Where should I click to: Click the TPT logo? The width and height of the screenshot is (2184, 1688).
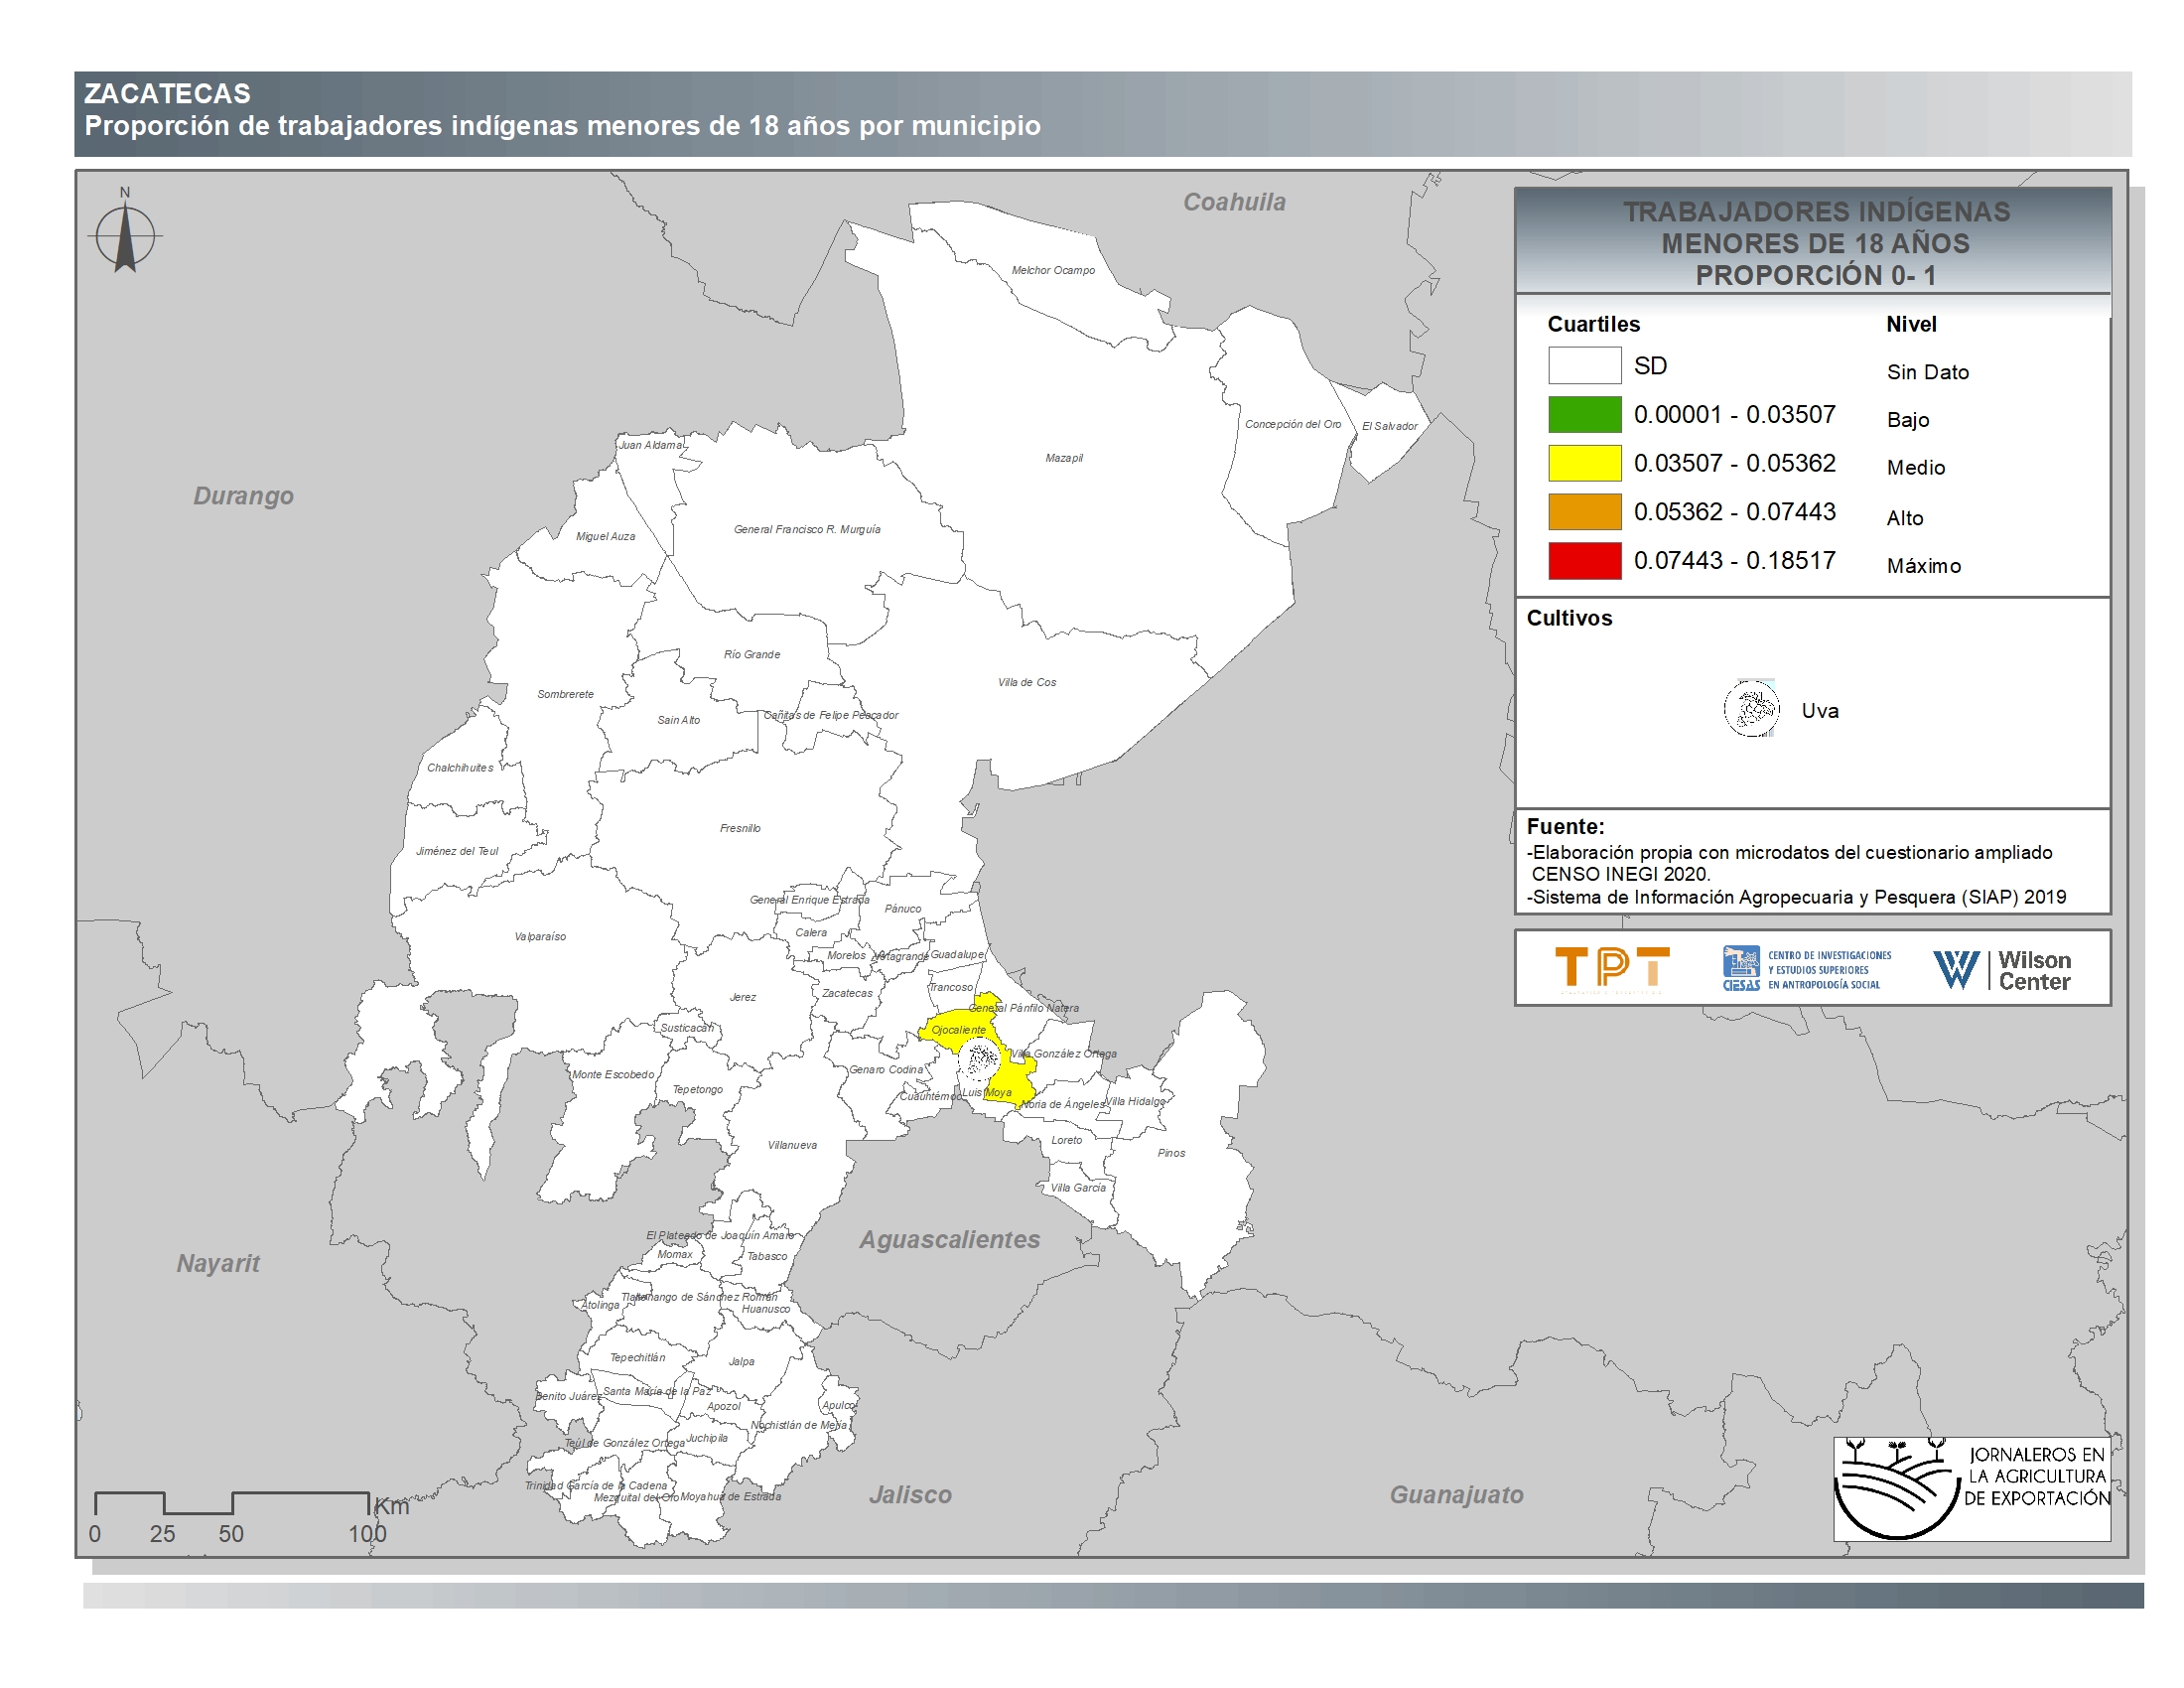point(1612,969)
